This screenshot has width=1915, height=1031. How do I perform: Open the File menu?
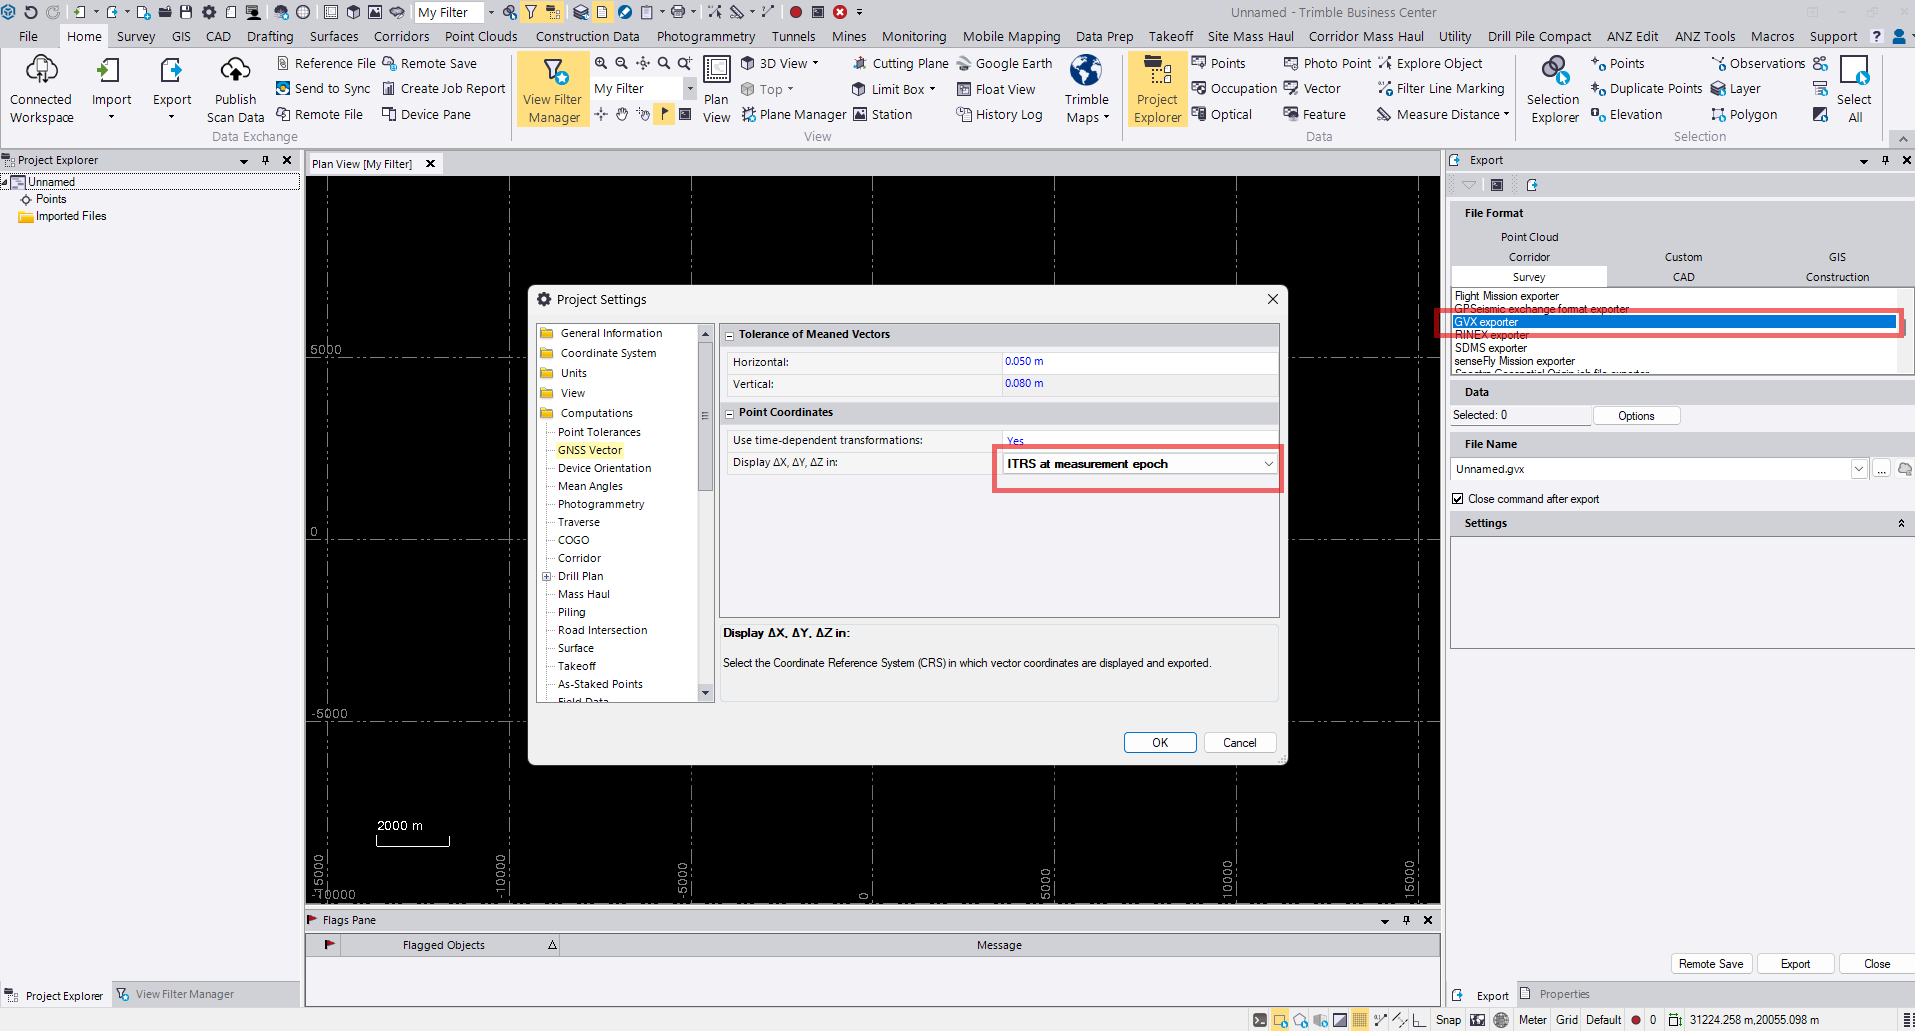[x=28, y=36]
